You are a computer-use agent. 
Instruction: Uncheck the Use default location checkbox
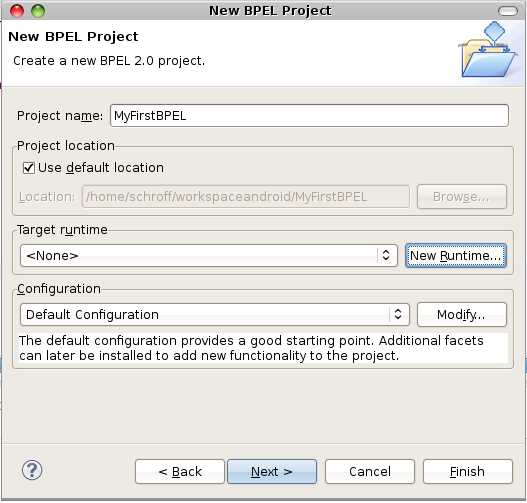pos(29,168)
